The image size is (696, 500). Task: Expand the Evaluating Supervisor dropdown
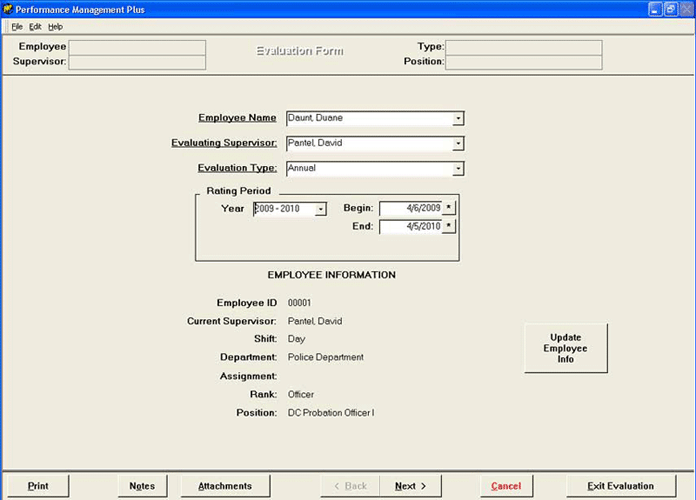tap(458, 143)
